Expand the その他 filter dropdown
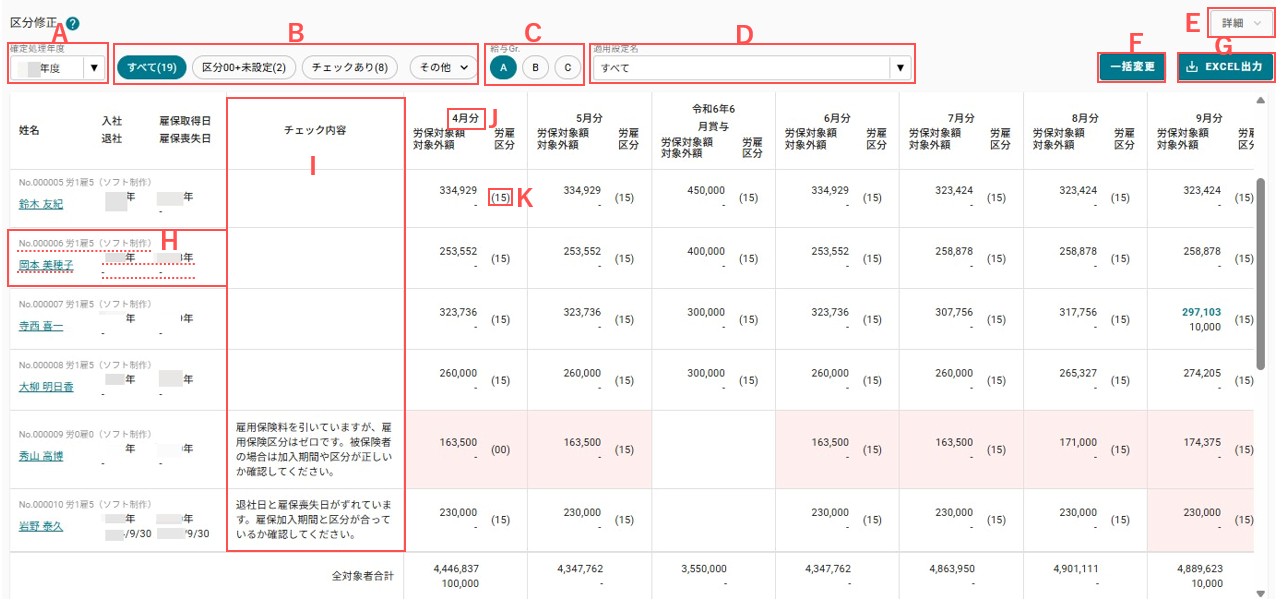 (444, 67)
